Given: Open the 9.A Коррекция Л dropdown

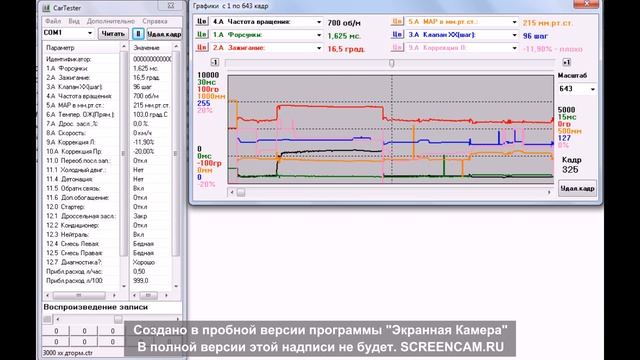Looking at the screenshot, I should (514, 48).
